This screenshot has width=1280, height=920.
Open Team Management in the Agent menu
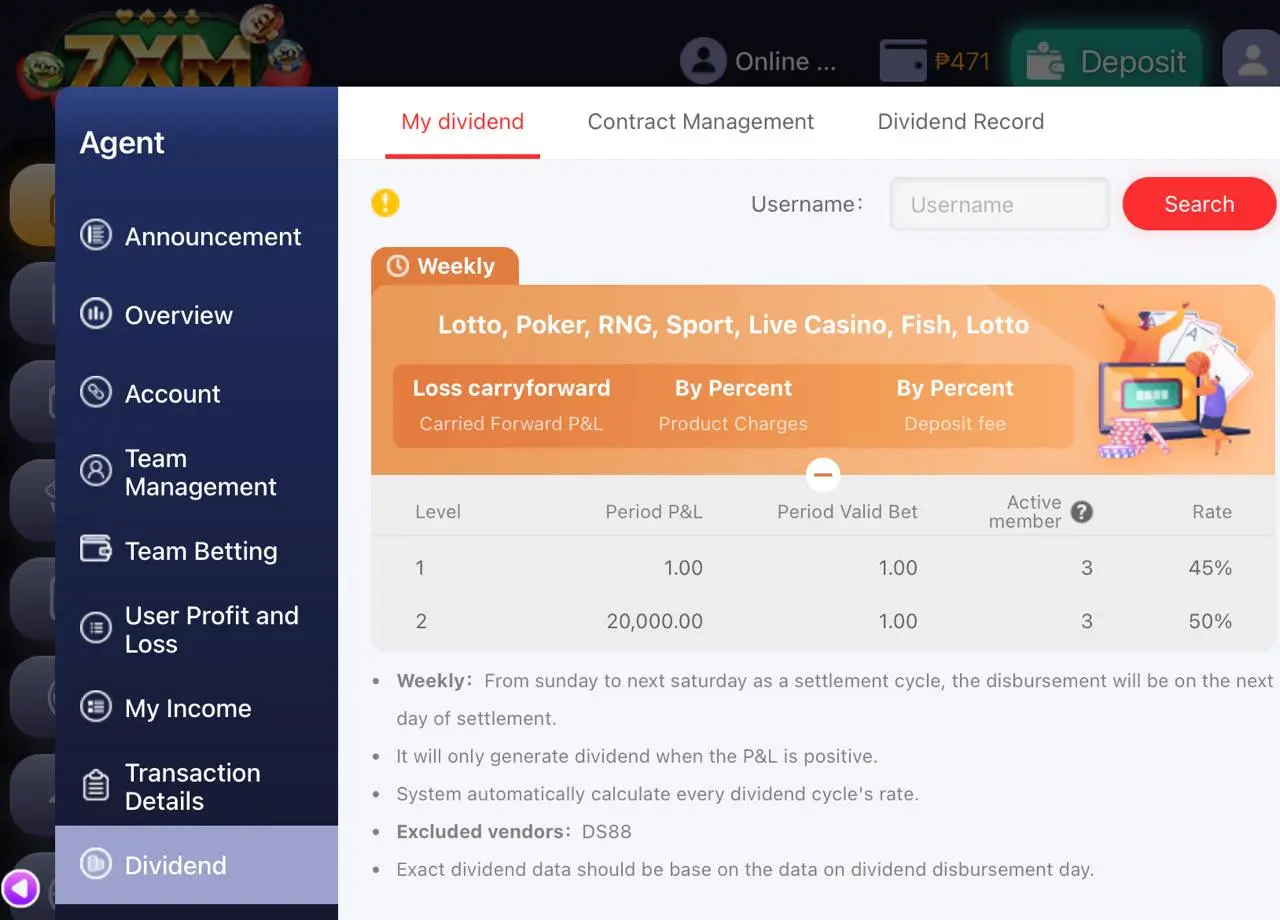coord(196,472)
